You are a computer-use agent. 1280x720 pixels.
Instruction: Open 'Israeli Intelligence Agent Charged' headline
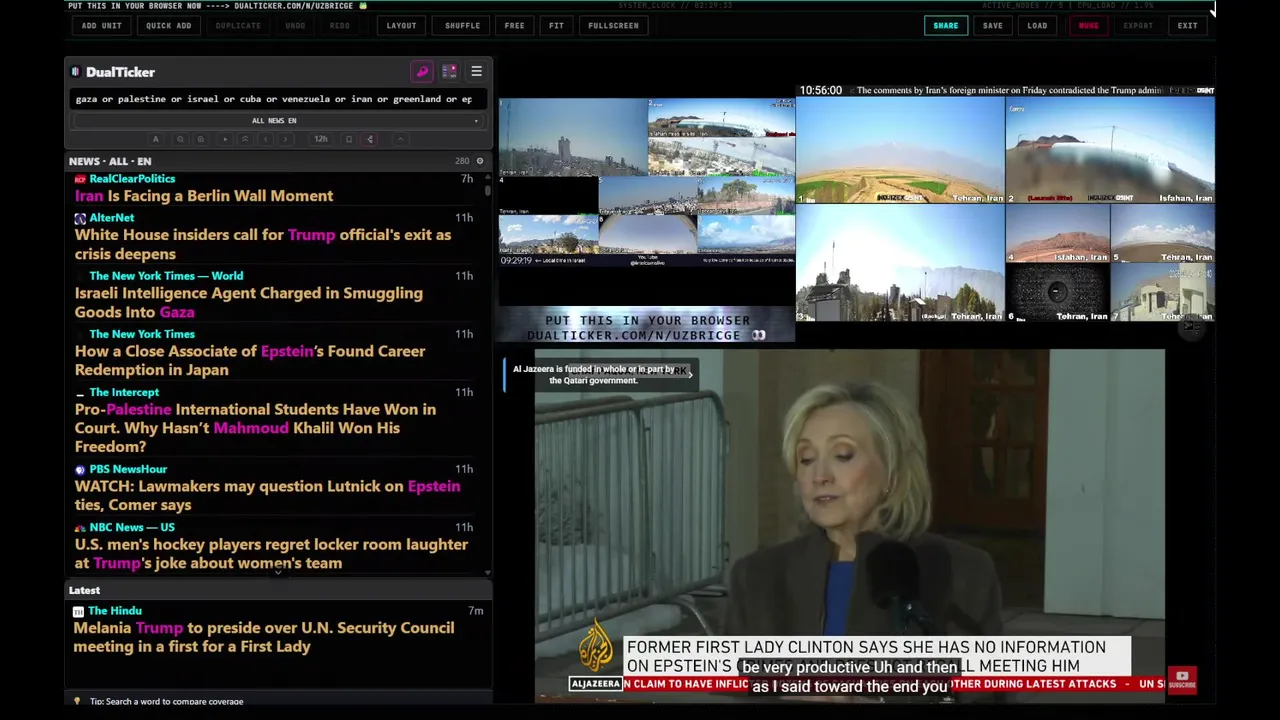[x=249, y=302]
